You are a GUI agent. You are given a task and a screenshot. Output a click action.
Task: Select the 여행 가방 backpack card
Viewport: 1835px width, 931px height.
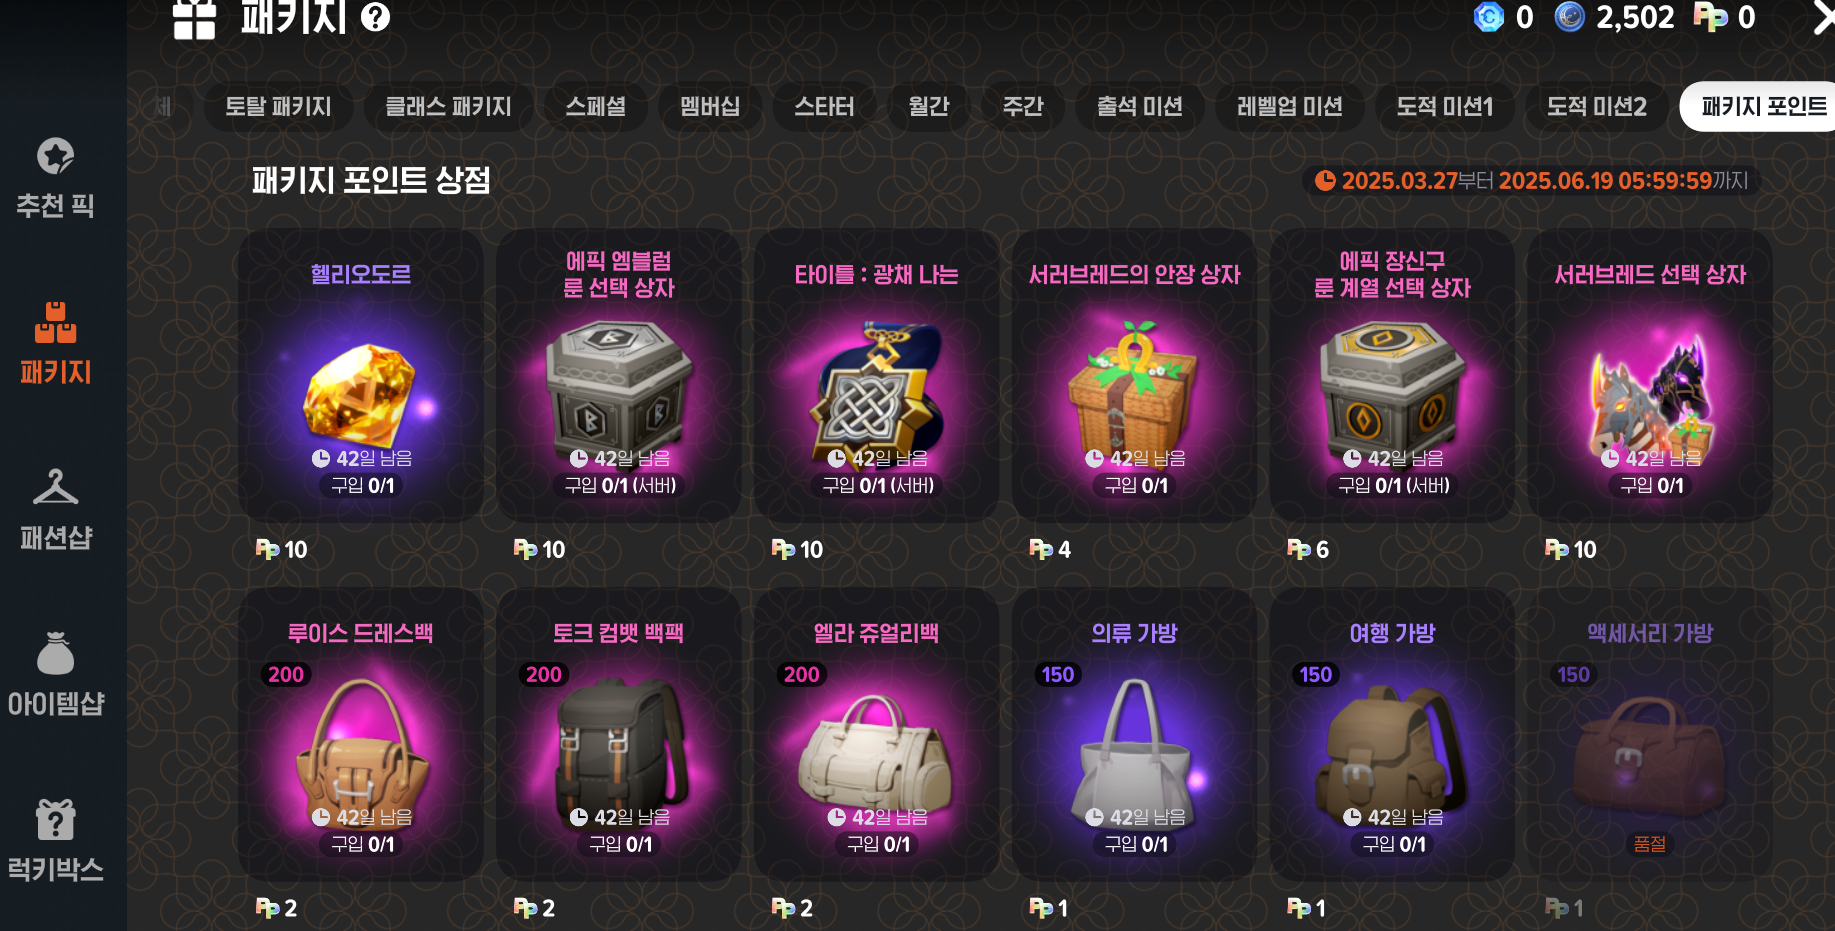click(1392, 735)
